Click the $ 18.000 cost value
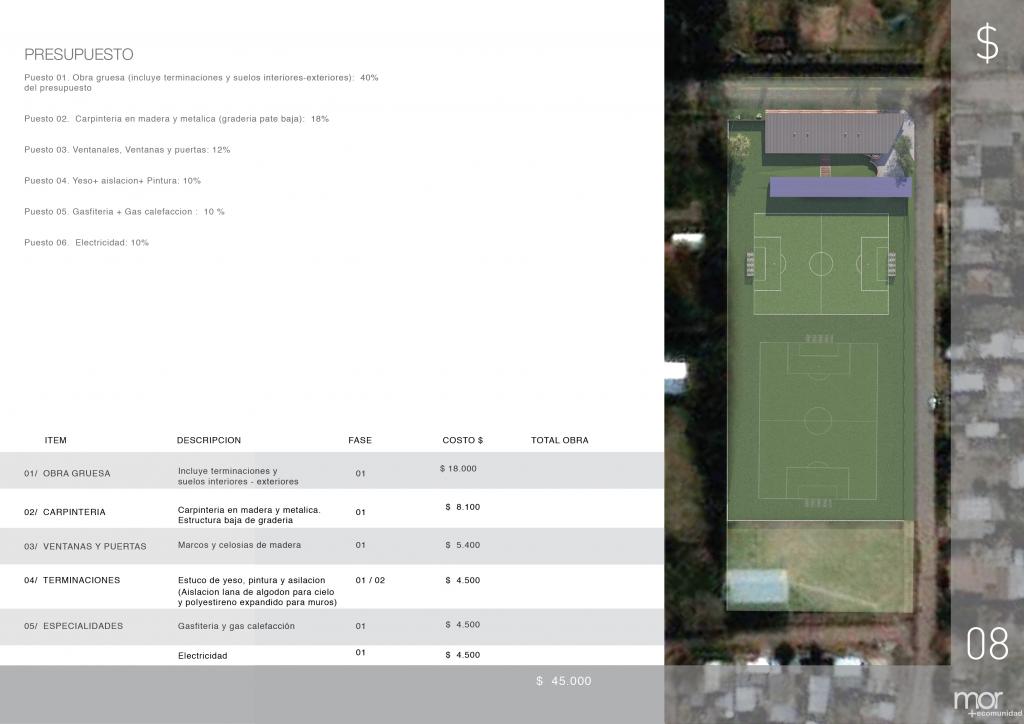Screen dimensions: 1024x724 458,468
